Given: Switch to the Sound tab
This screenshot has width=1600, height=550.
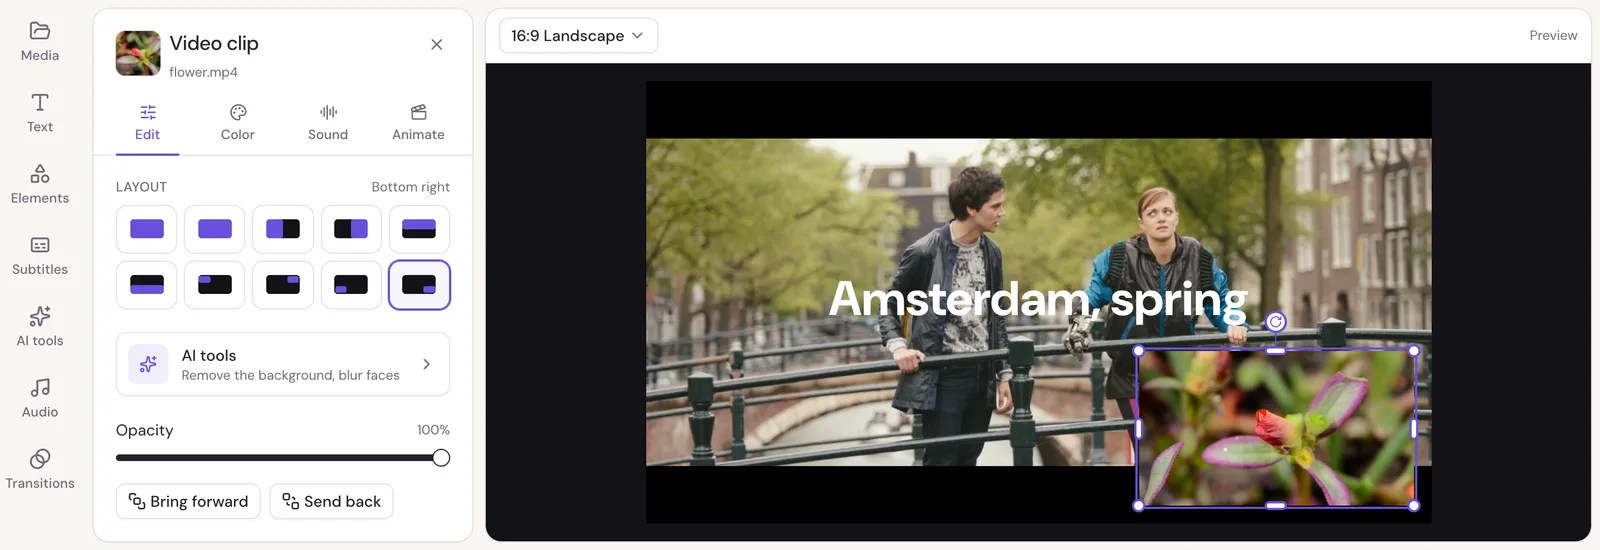Looking at the screenshot, I should tap(328, 123).
